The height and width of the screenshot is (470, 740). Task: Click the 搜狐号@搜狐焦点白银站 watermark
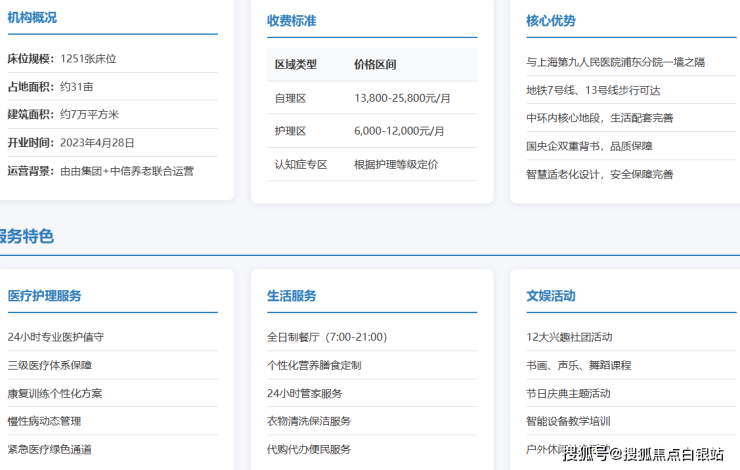pyautogui.click(x=643, y=454)
